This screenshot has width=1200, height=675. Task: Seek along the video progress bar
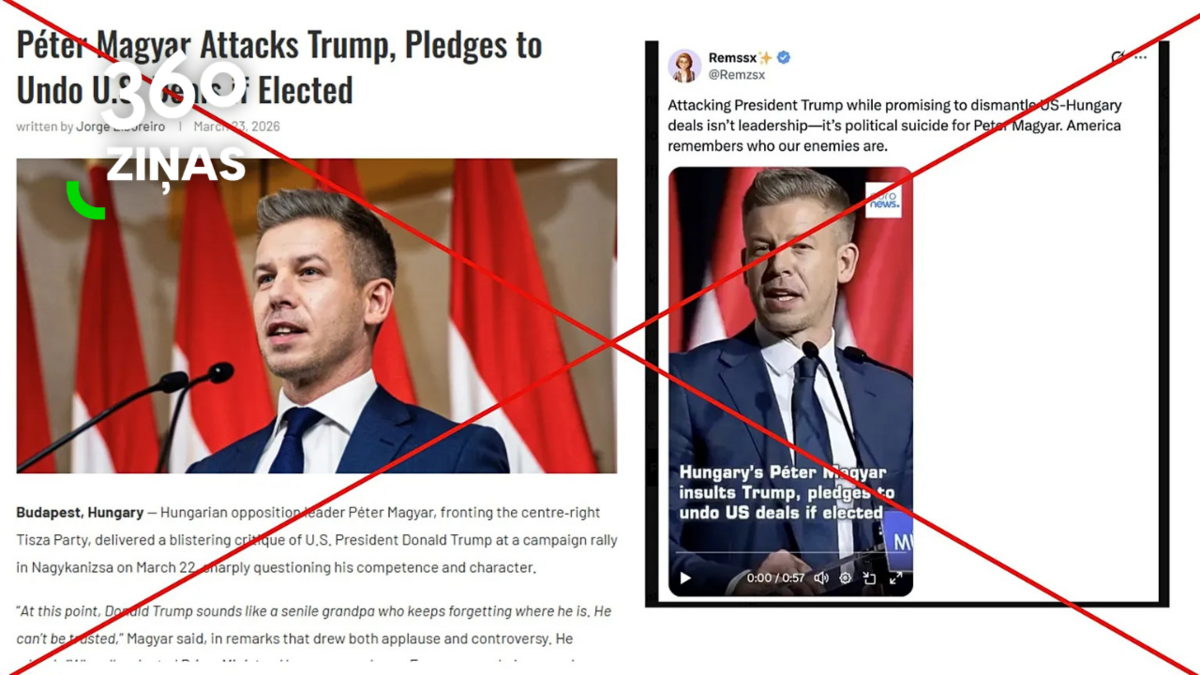click(x=790, y=553)
